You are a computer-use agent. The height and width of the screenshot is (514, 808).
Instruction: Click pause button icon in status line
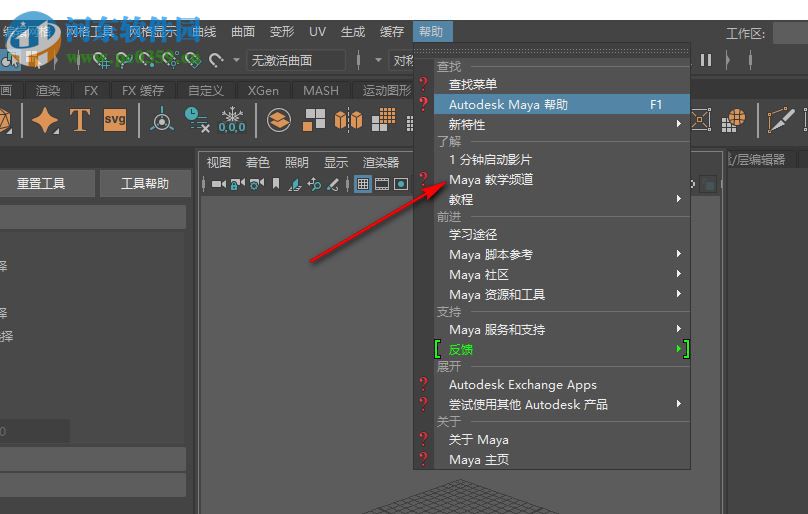click(706, 60)
